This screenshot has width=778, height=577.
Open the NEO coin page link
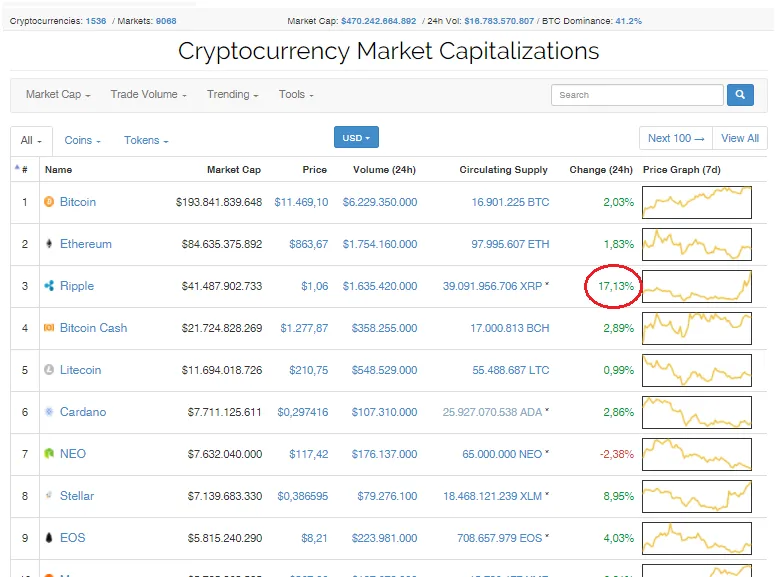point(72,453)
